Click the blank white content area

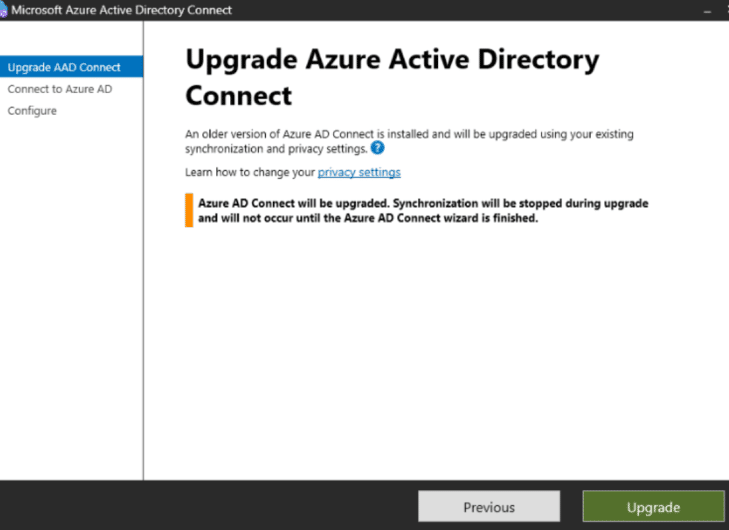(437, 353)
